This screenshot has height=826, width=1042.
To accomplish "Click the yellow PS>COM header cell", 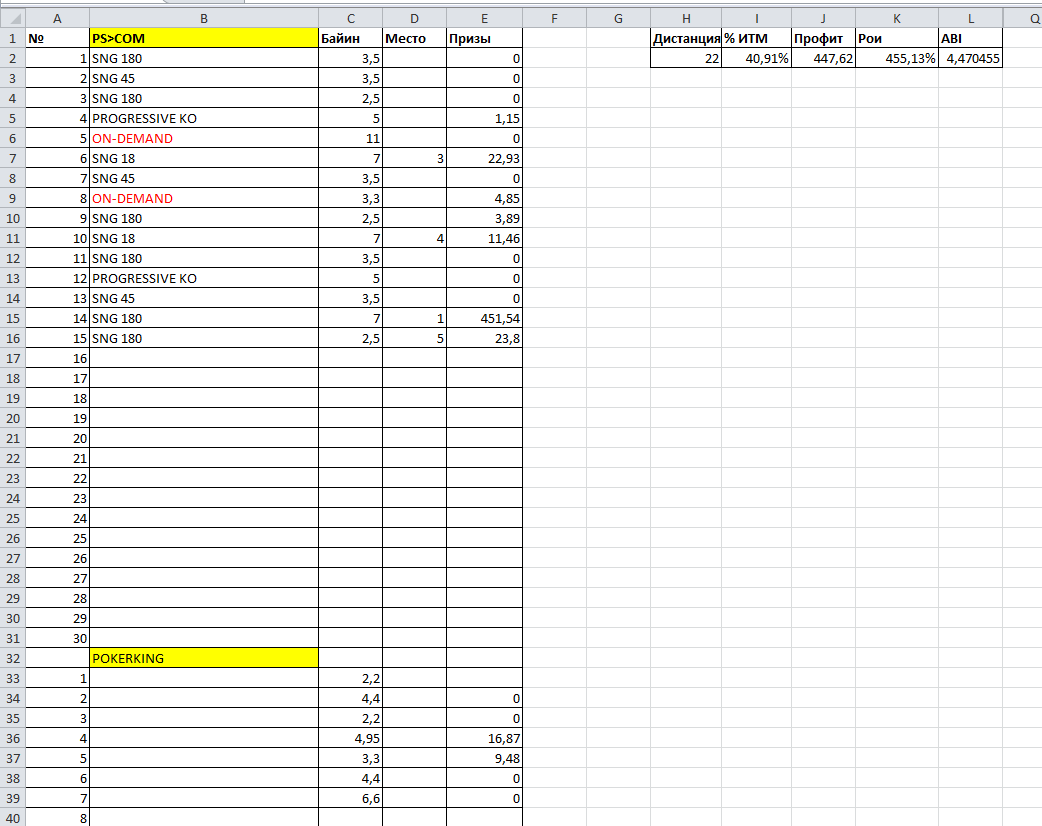I will pos(204,38).
